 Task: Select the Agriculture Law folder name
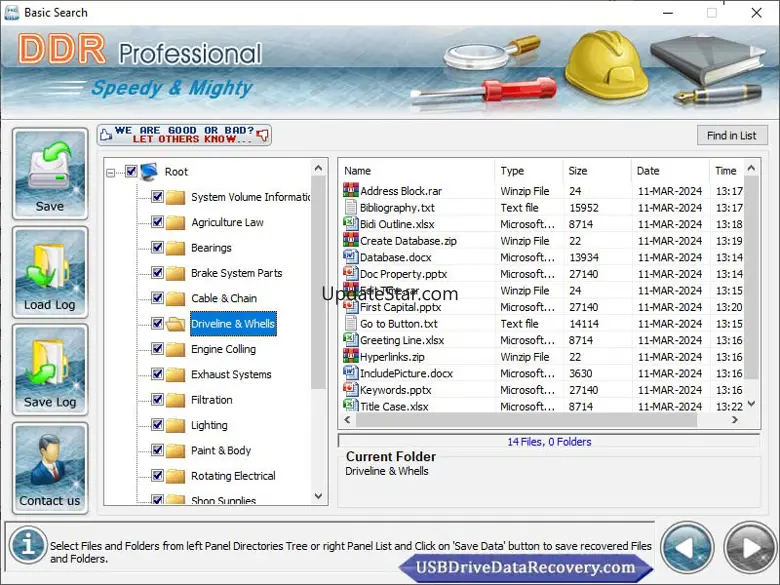click(x=227, y=222)
